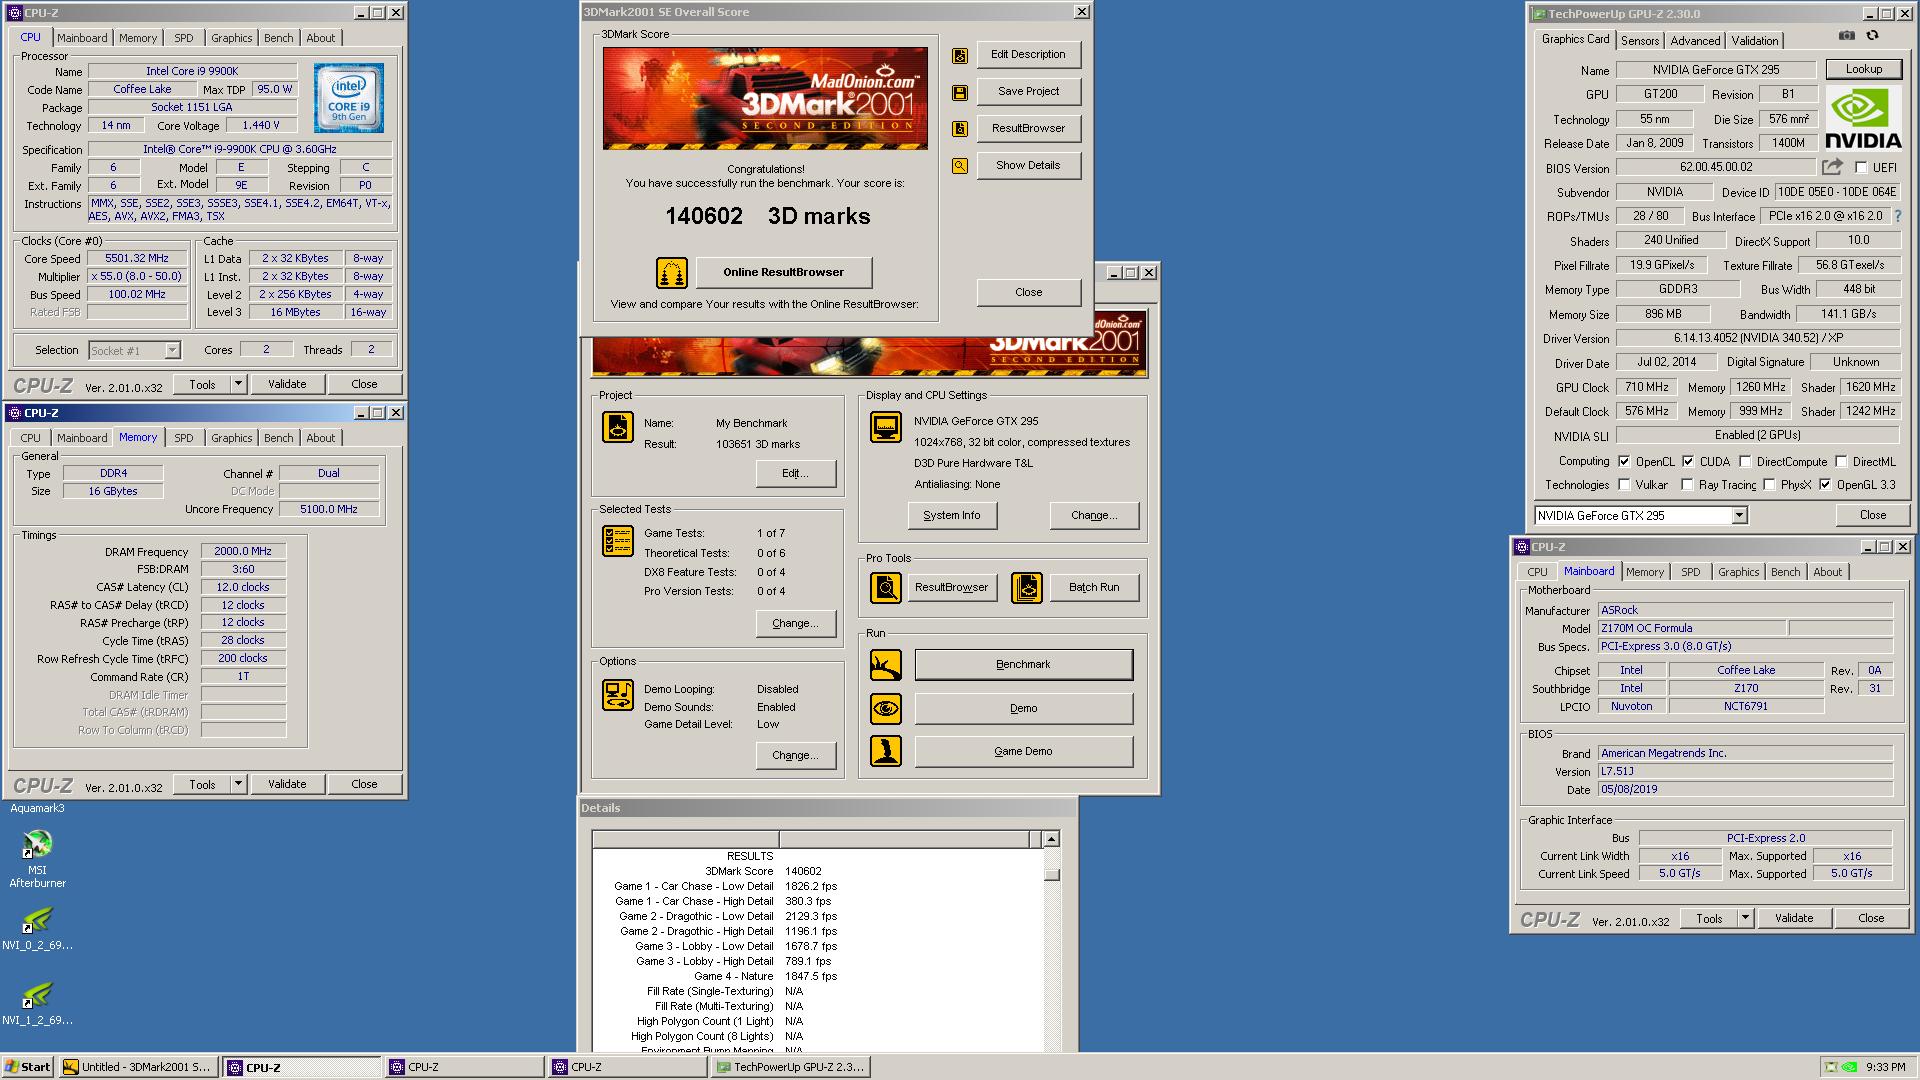Open the NVI_0_2_69 desktop shortcut
This screenshot has height=1080, width=1920.
pyautogui.click(x=37, y=929)
